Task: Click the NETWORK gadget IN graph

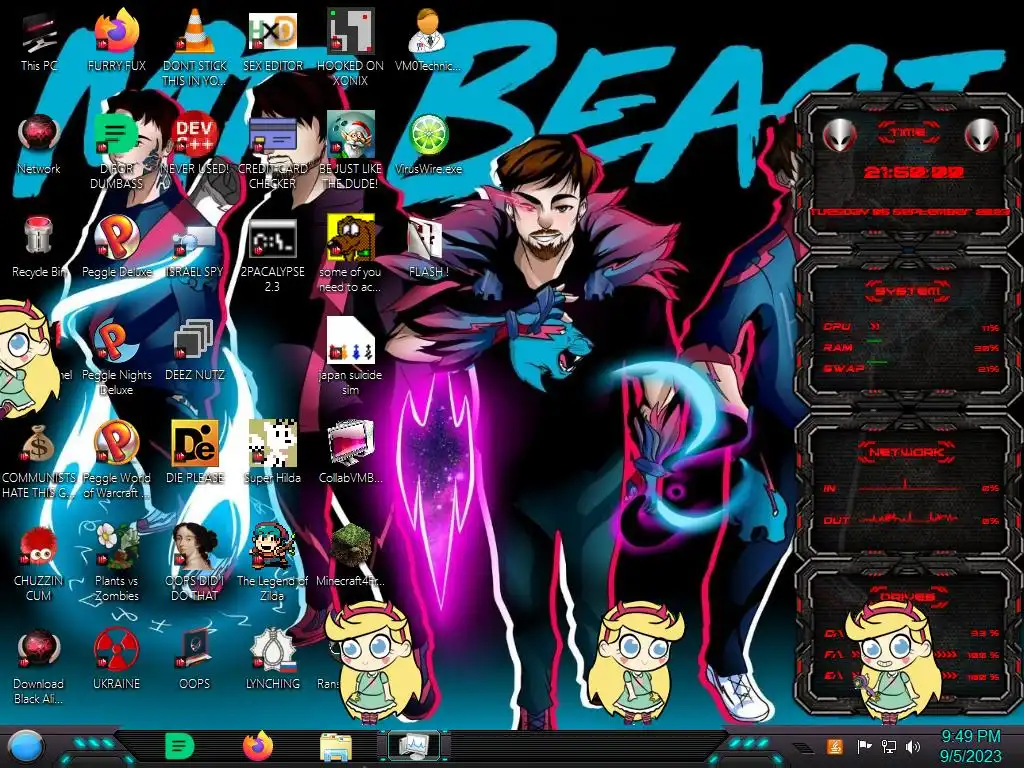Action: [x=910, y=487]
